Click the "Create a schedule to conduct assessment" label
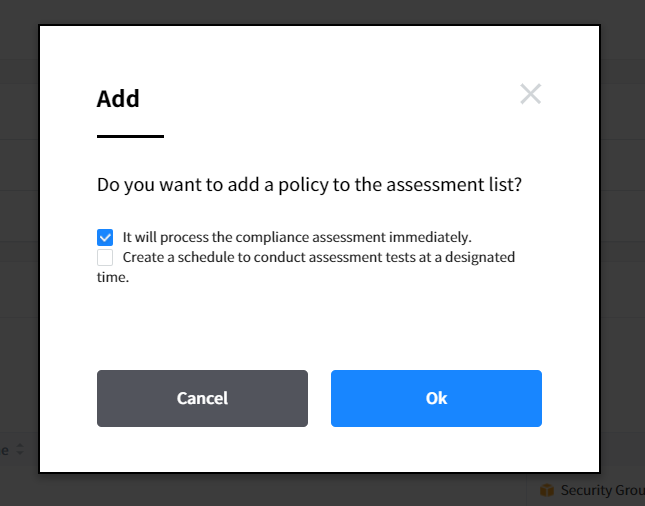 point(318,257)
